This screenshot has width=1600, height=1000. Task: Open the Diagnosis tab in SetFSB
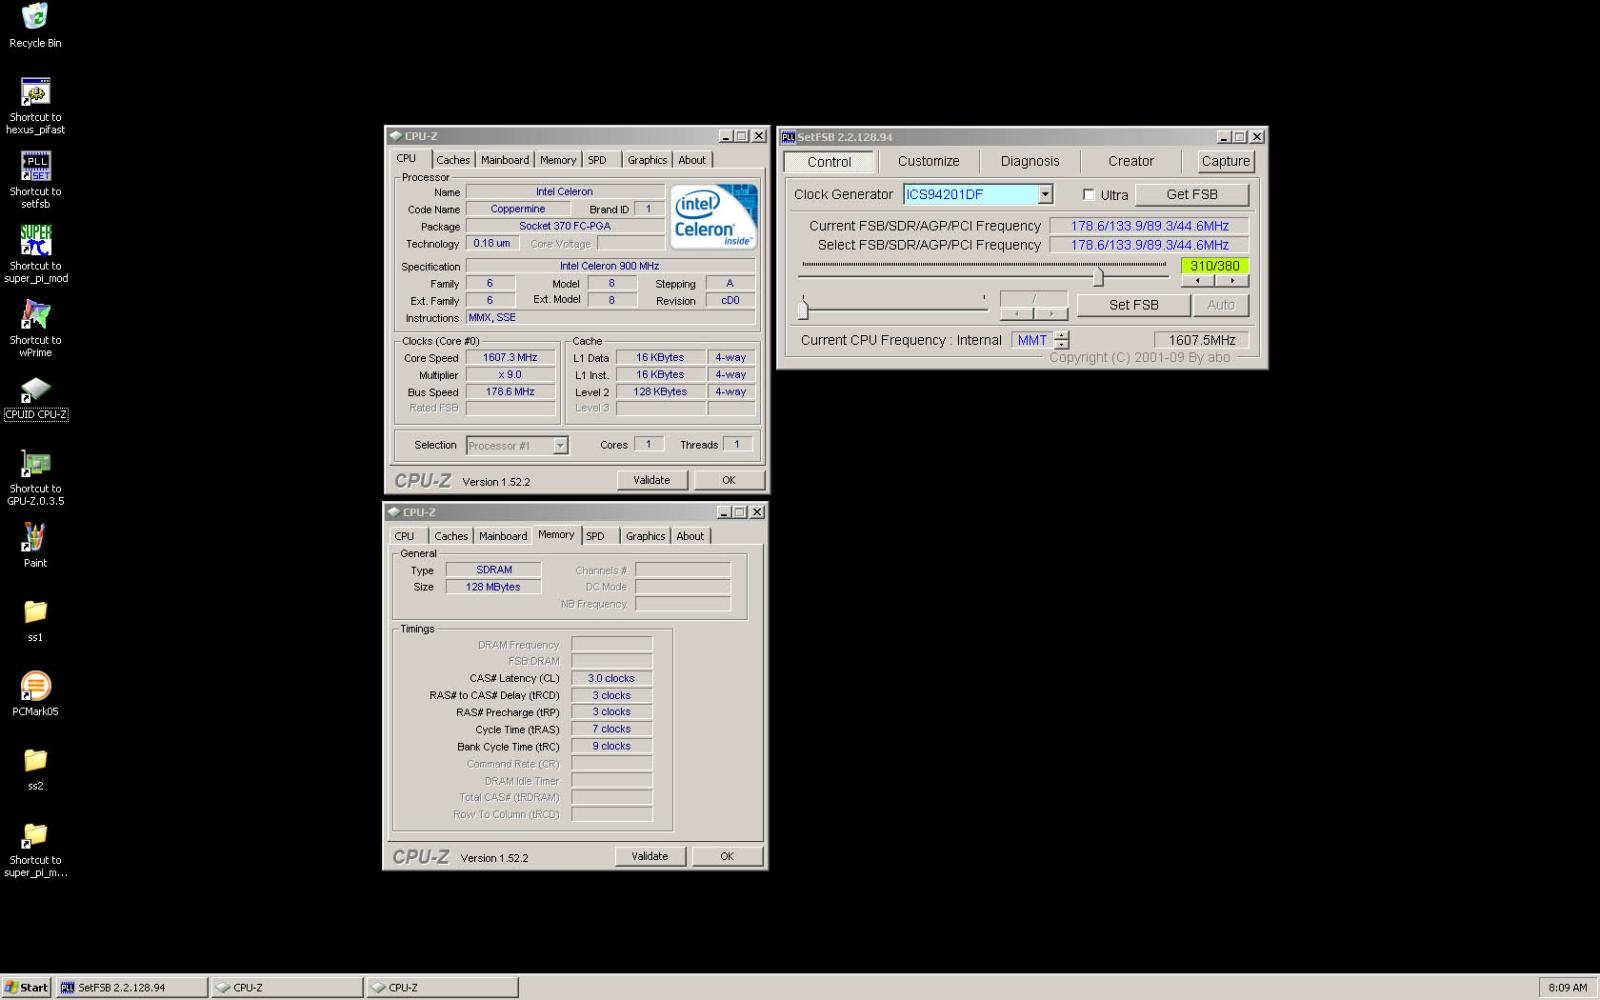click(1029, 161)
